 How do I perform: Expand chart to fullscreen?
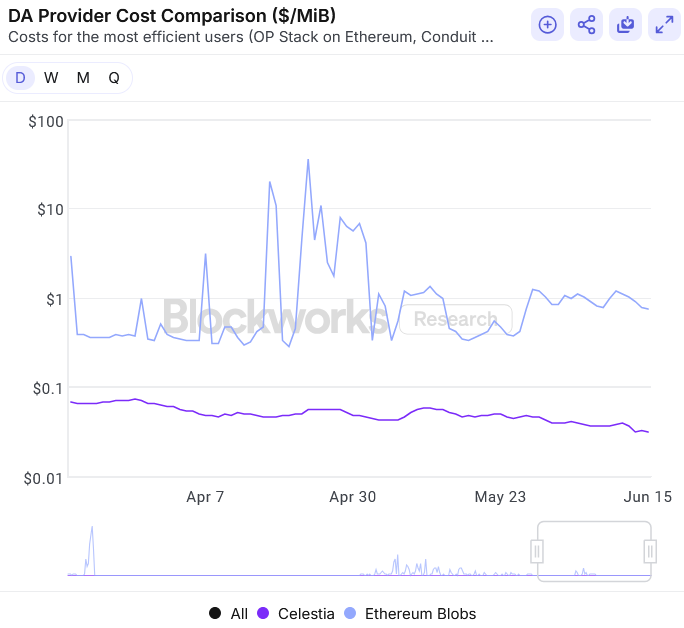(664, 25)
